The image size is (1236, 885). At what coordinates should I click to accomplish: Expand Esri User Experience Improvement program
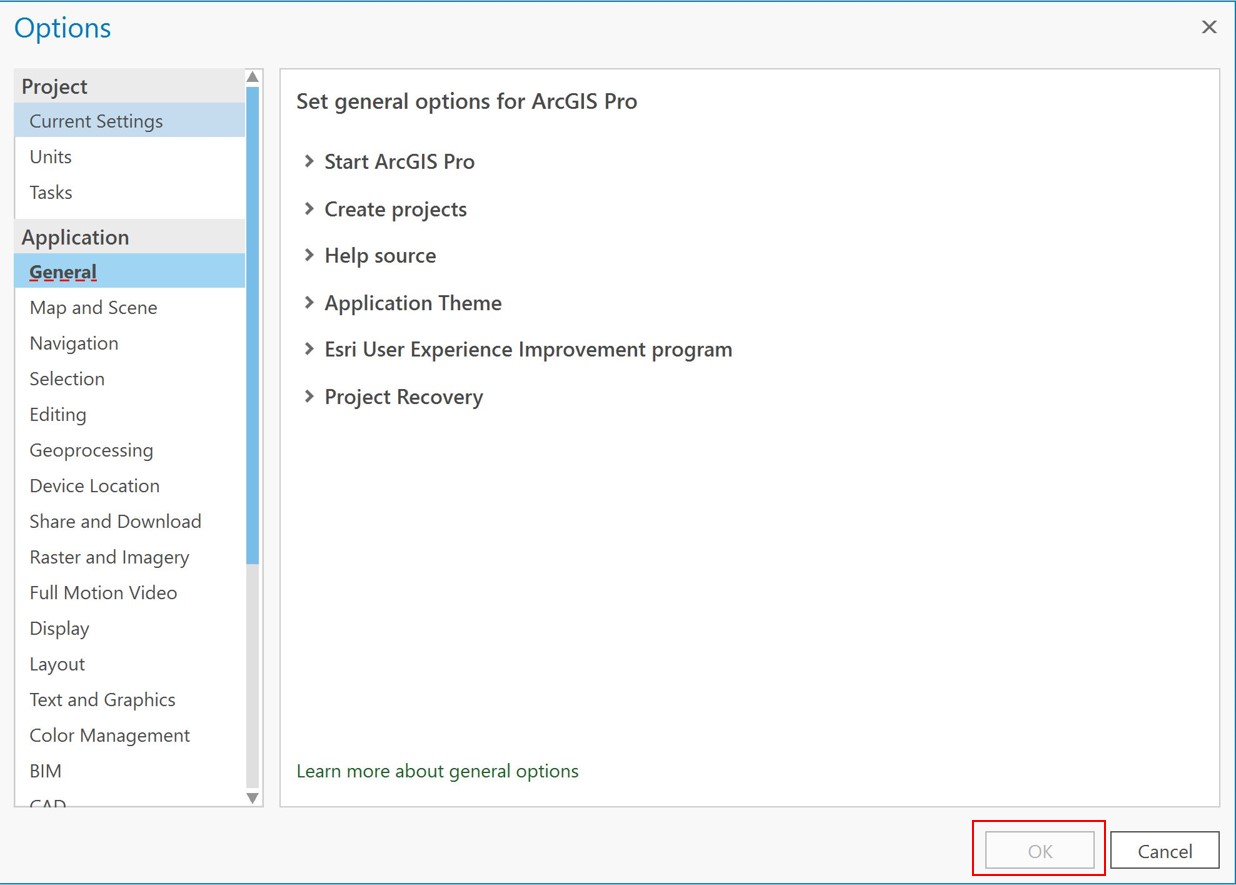pos(518,350)
